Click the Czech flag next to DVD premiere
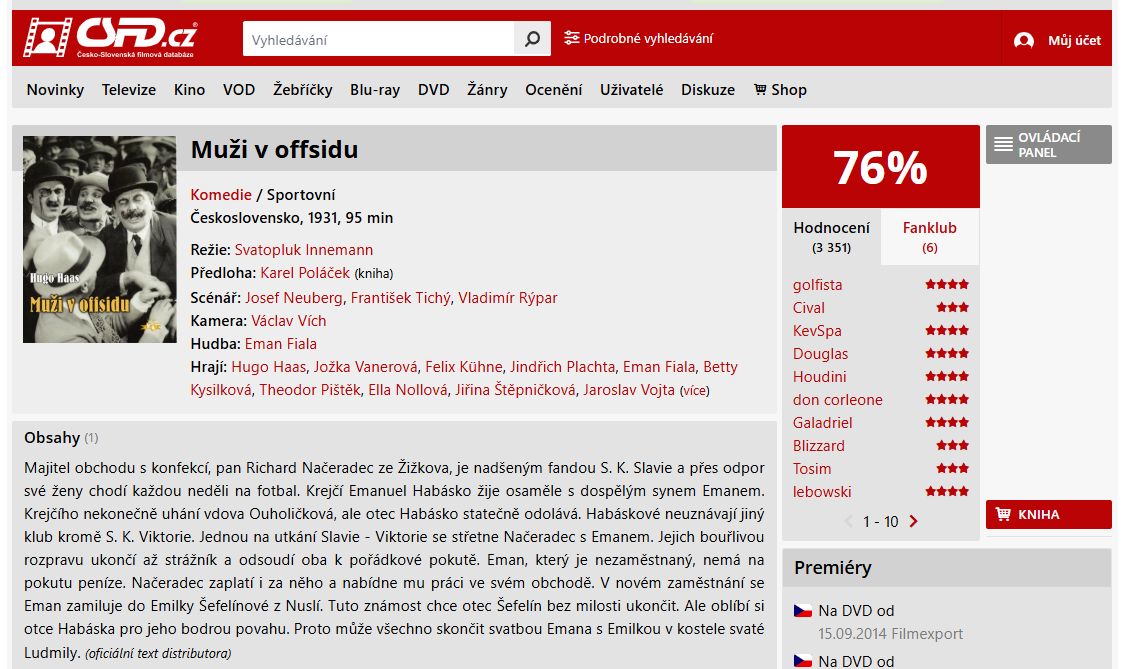The image size is (1123, 669). (x=803, y=611)
